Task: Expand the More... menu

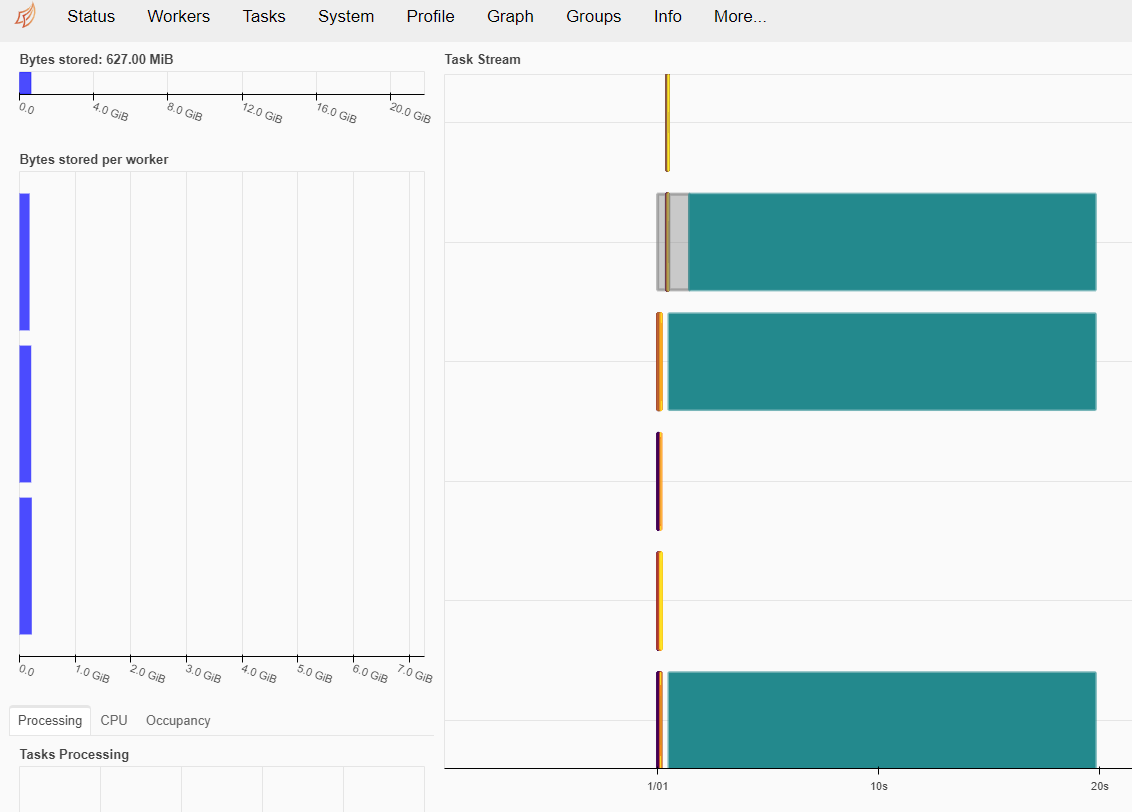Action: pos(740,17)
